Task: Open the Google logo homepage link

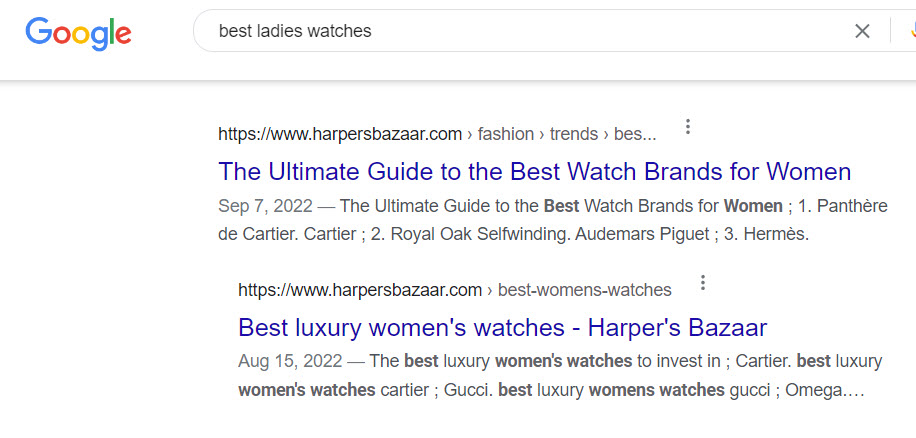Action: pos(78,33)
